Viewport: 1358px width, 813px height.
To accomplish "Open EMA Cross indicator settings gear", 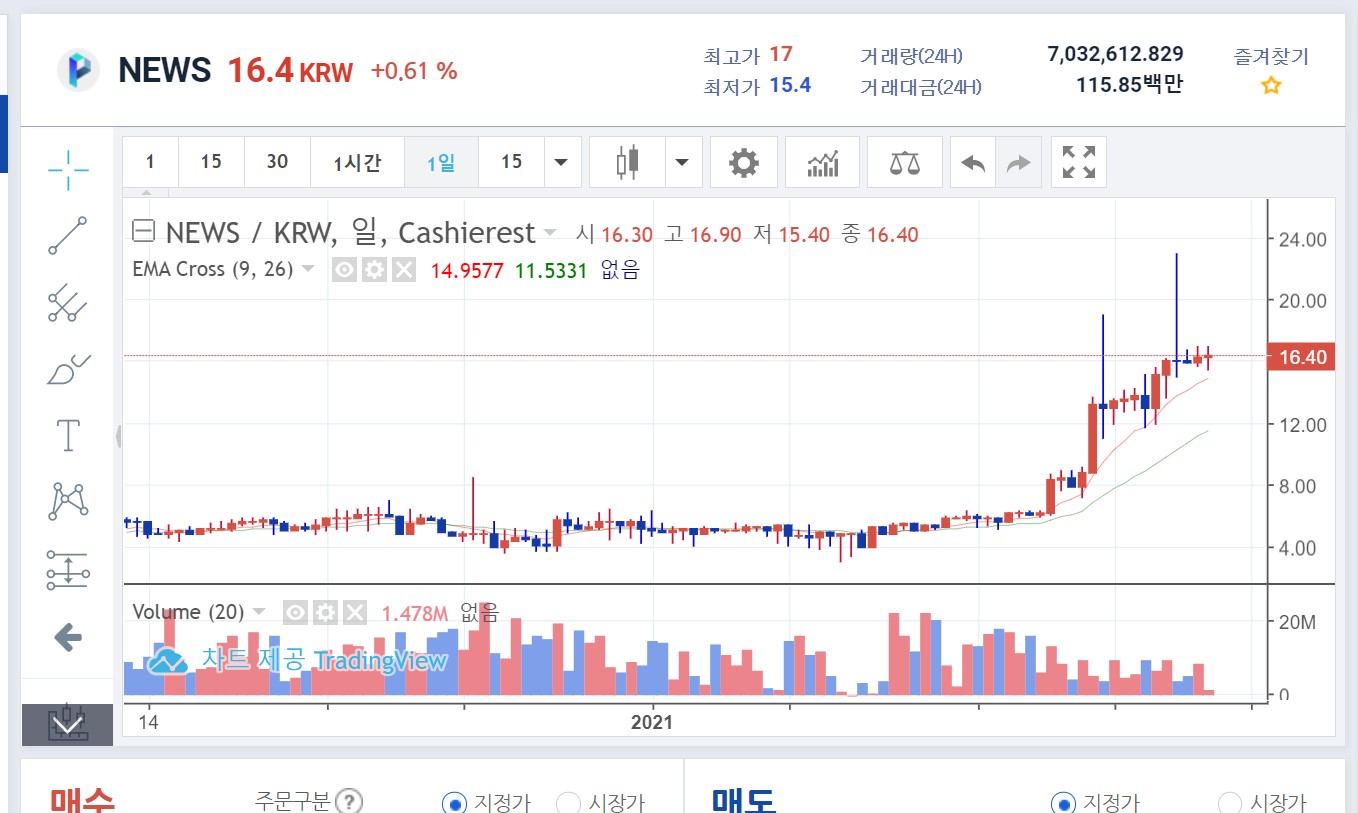I will point(374,269).
